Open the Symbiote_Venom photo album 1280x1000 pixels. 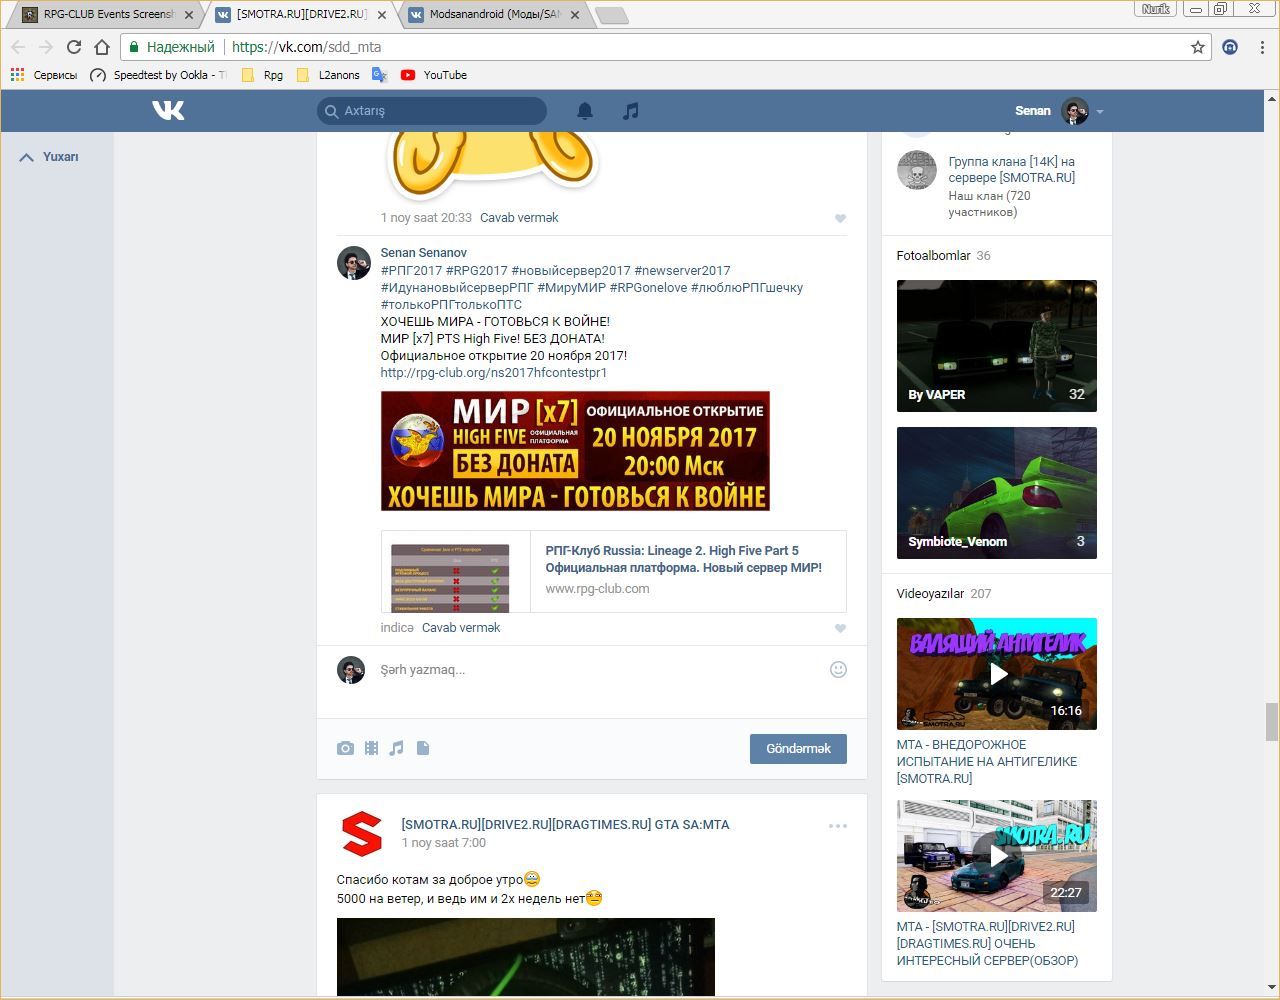coord(997,493)
